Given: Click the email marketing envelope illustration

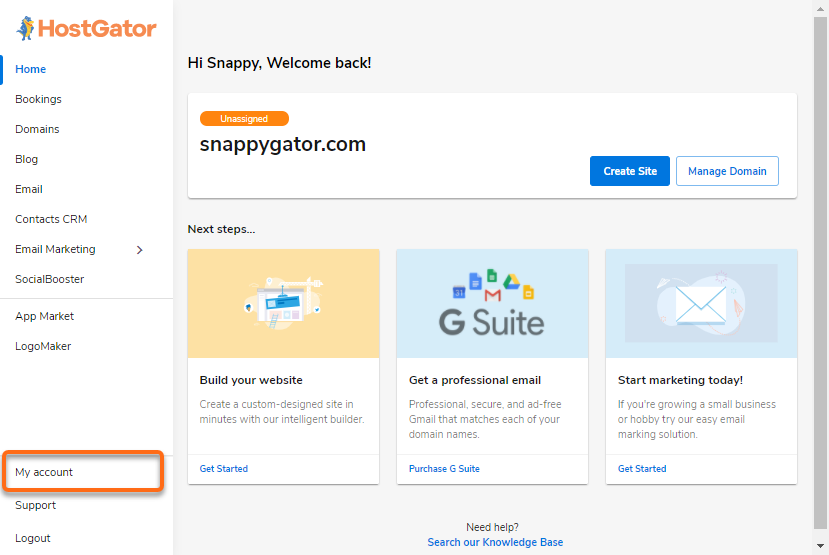Looking at the screenshot, I should pos(701,303).
